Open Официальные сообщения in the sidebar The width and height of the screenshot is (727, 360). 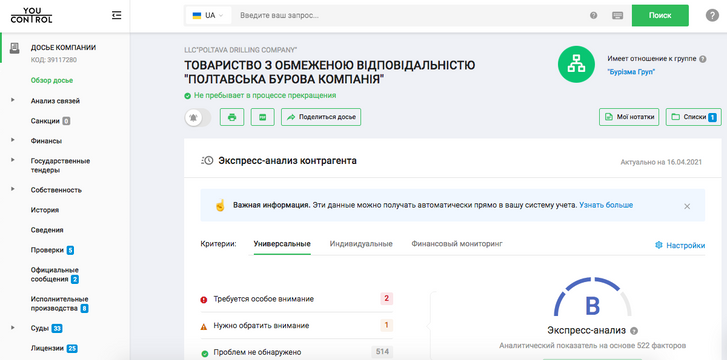tap(55, 275)
